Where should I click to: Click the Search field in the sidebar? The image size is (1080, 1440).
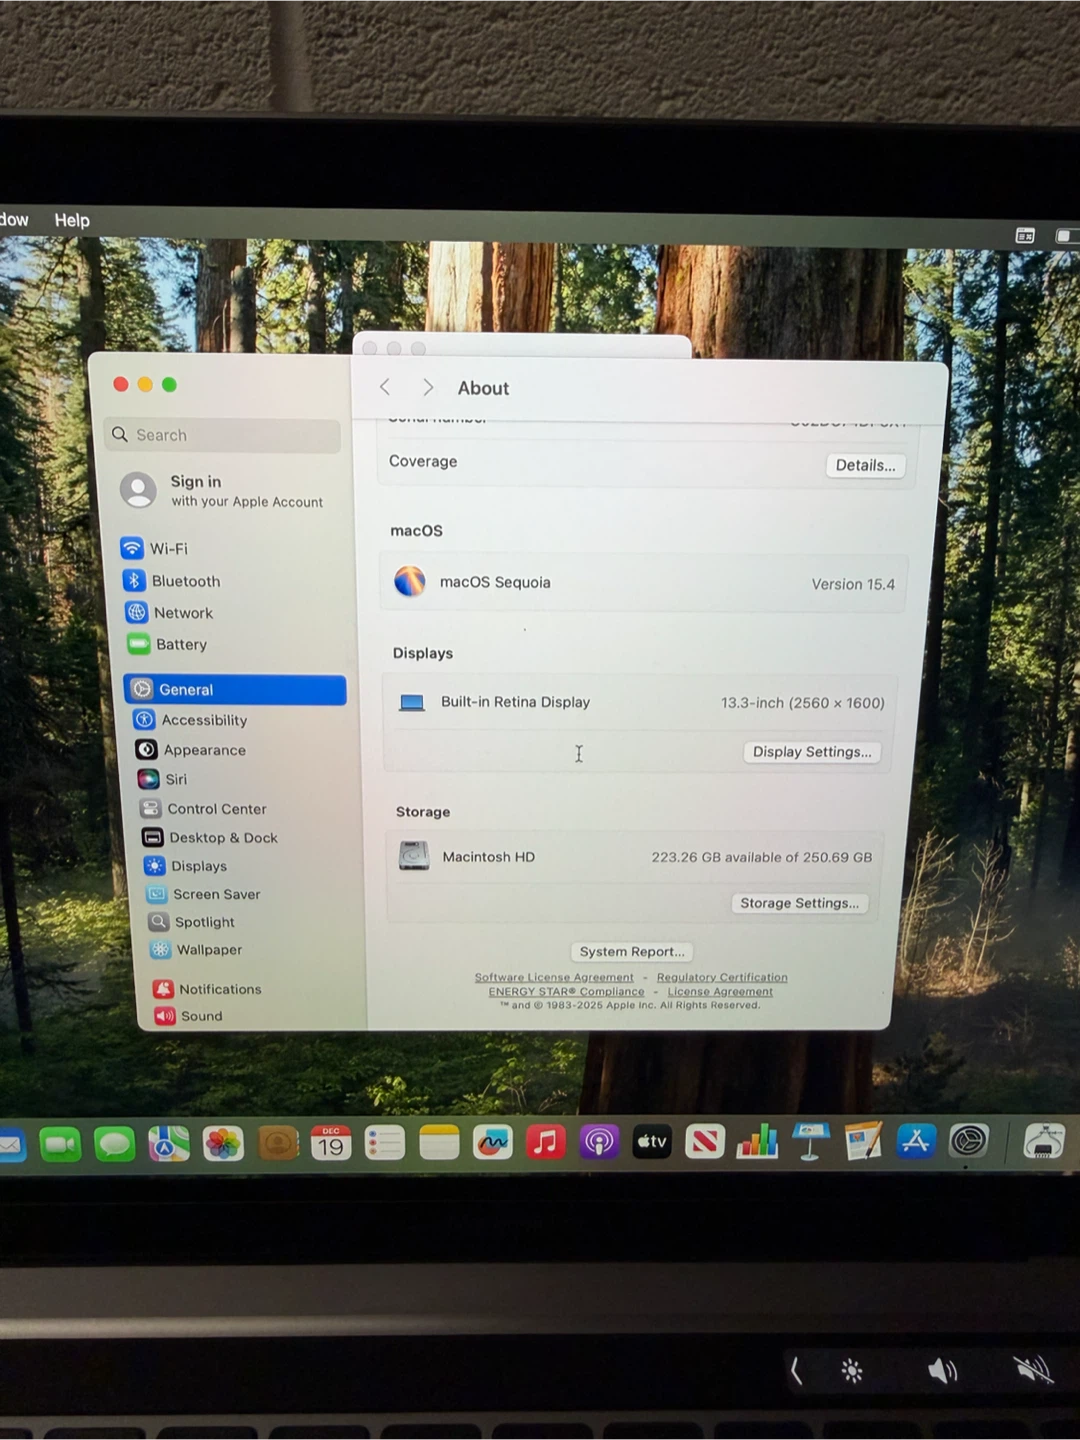[x=222, y=435]
